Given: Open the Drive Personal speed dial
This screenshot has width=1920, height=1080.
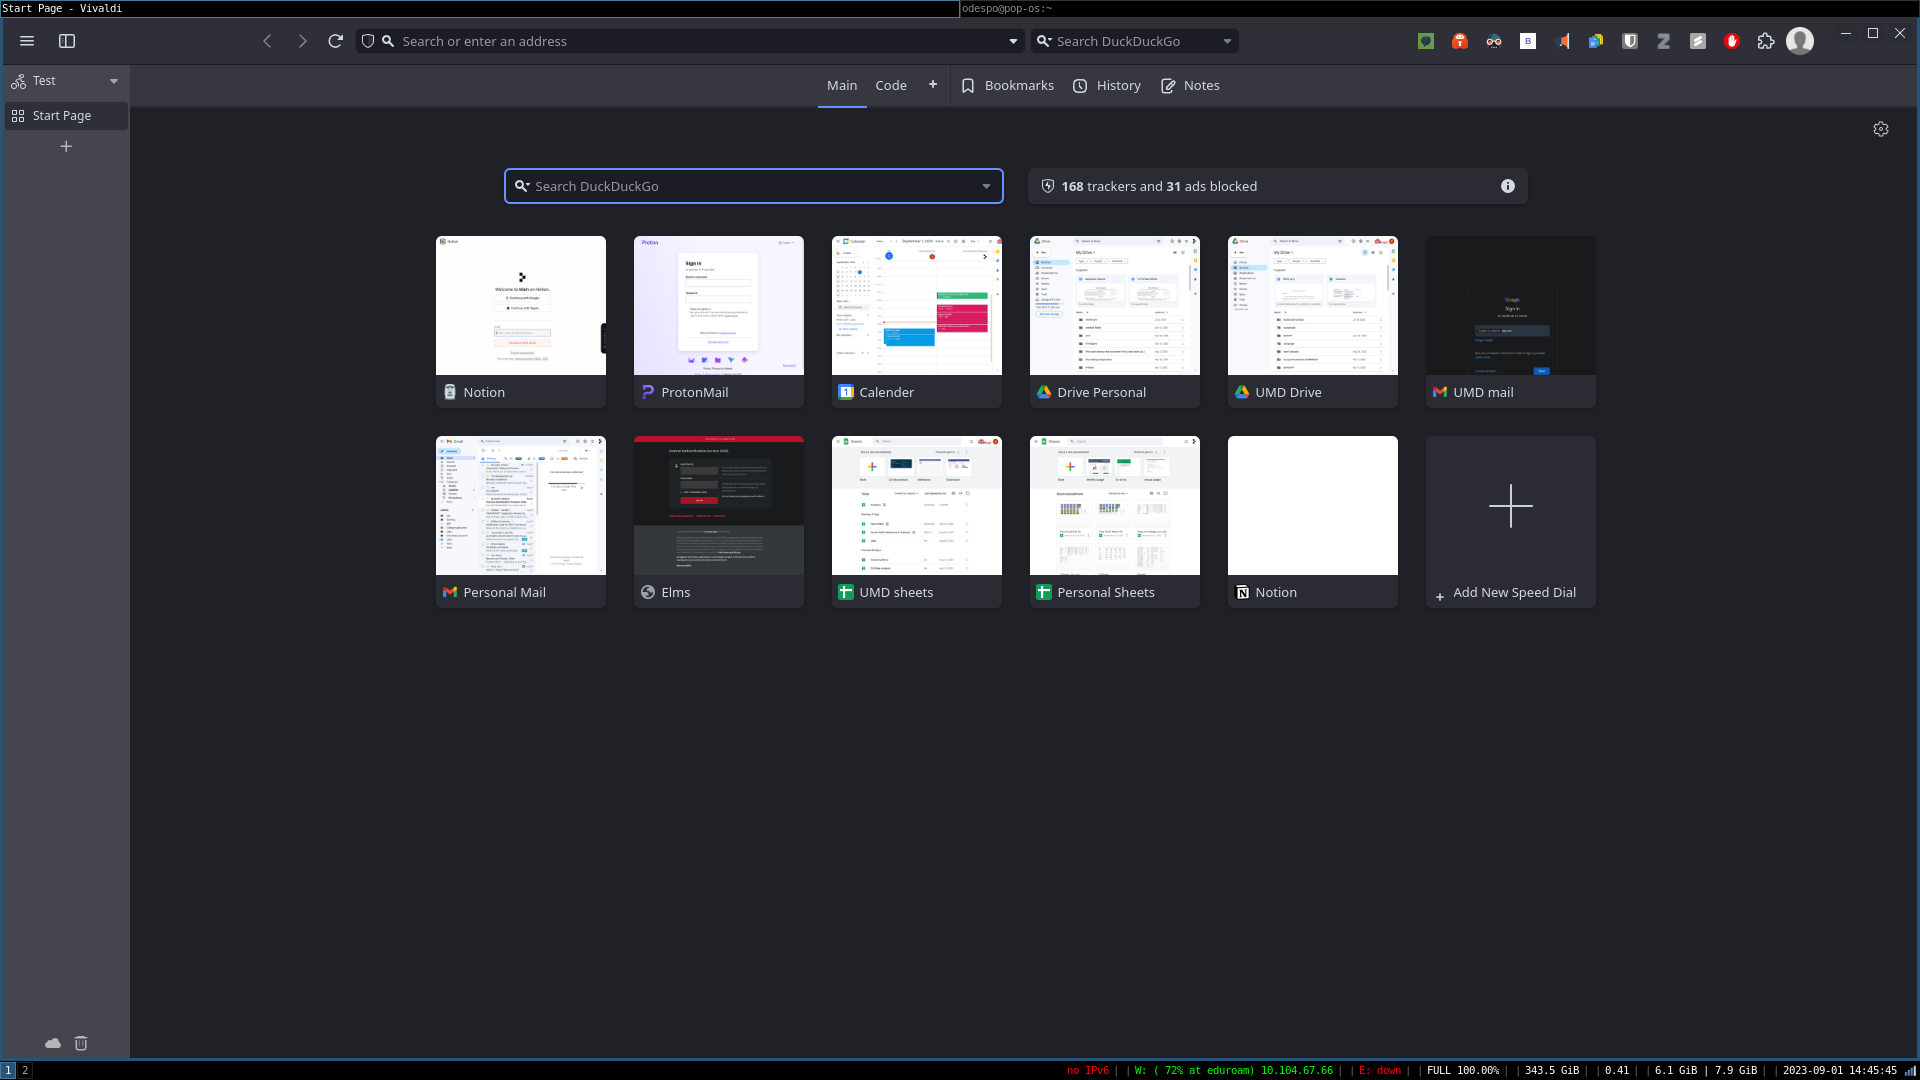Looking at the screenshot, I should coord(1115,322).
